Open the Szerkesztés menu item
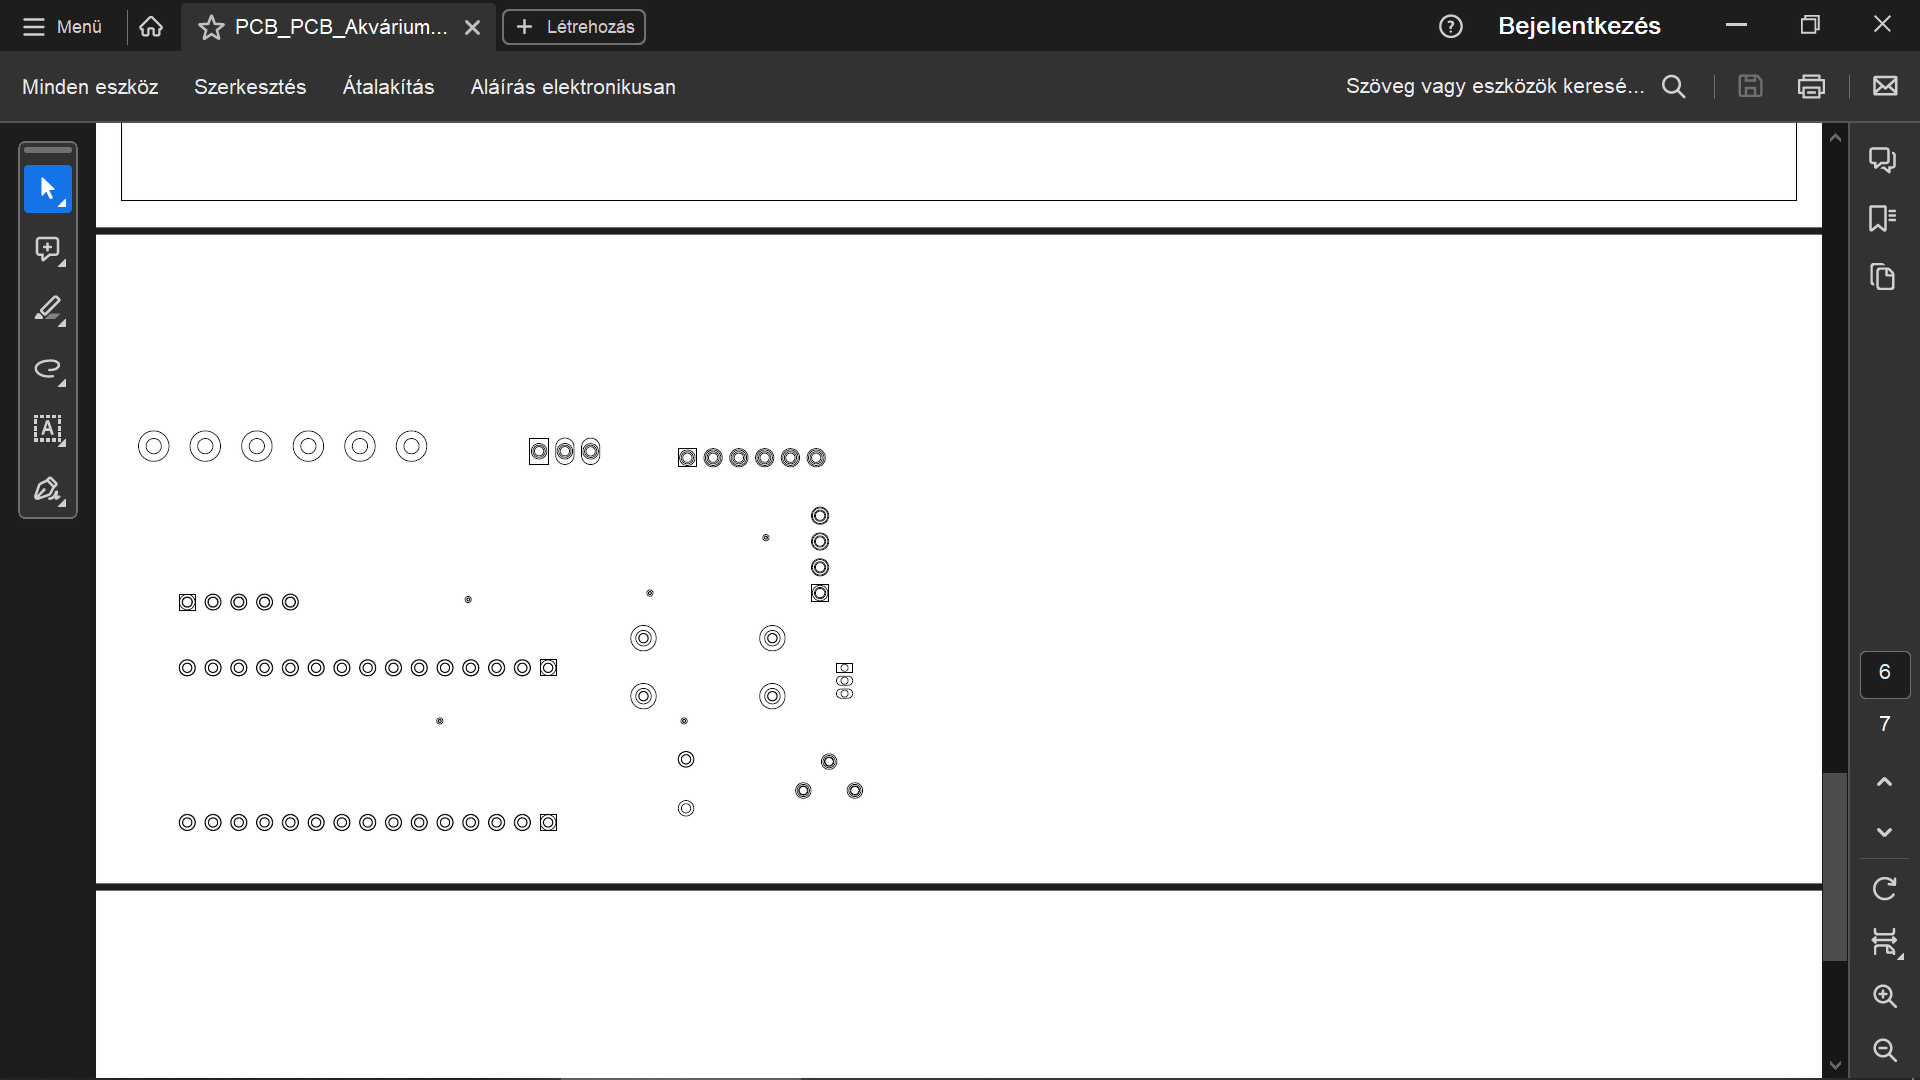This screenshot has width=1920, height=1080. click(250, 87)
